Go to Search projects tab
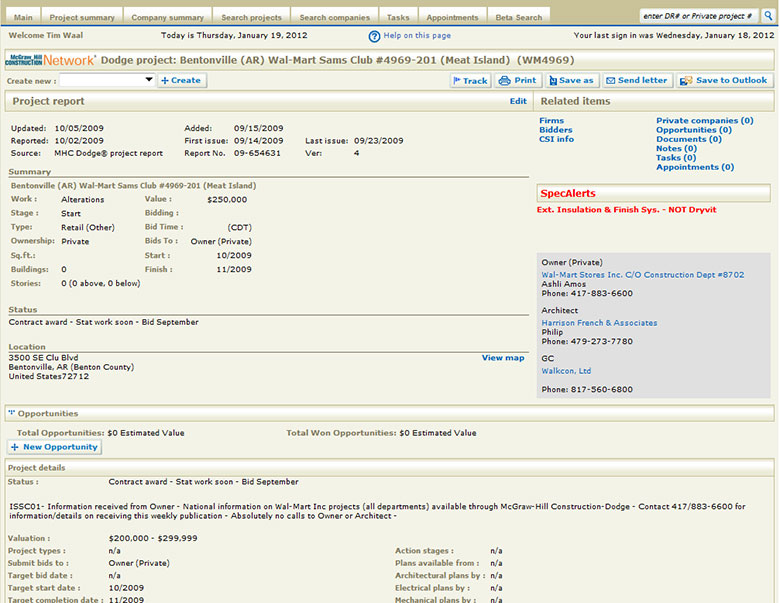The image size is (780, 603). click(x=251, y=17)
